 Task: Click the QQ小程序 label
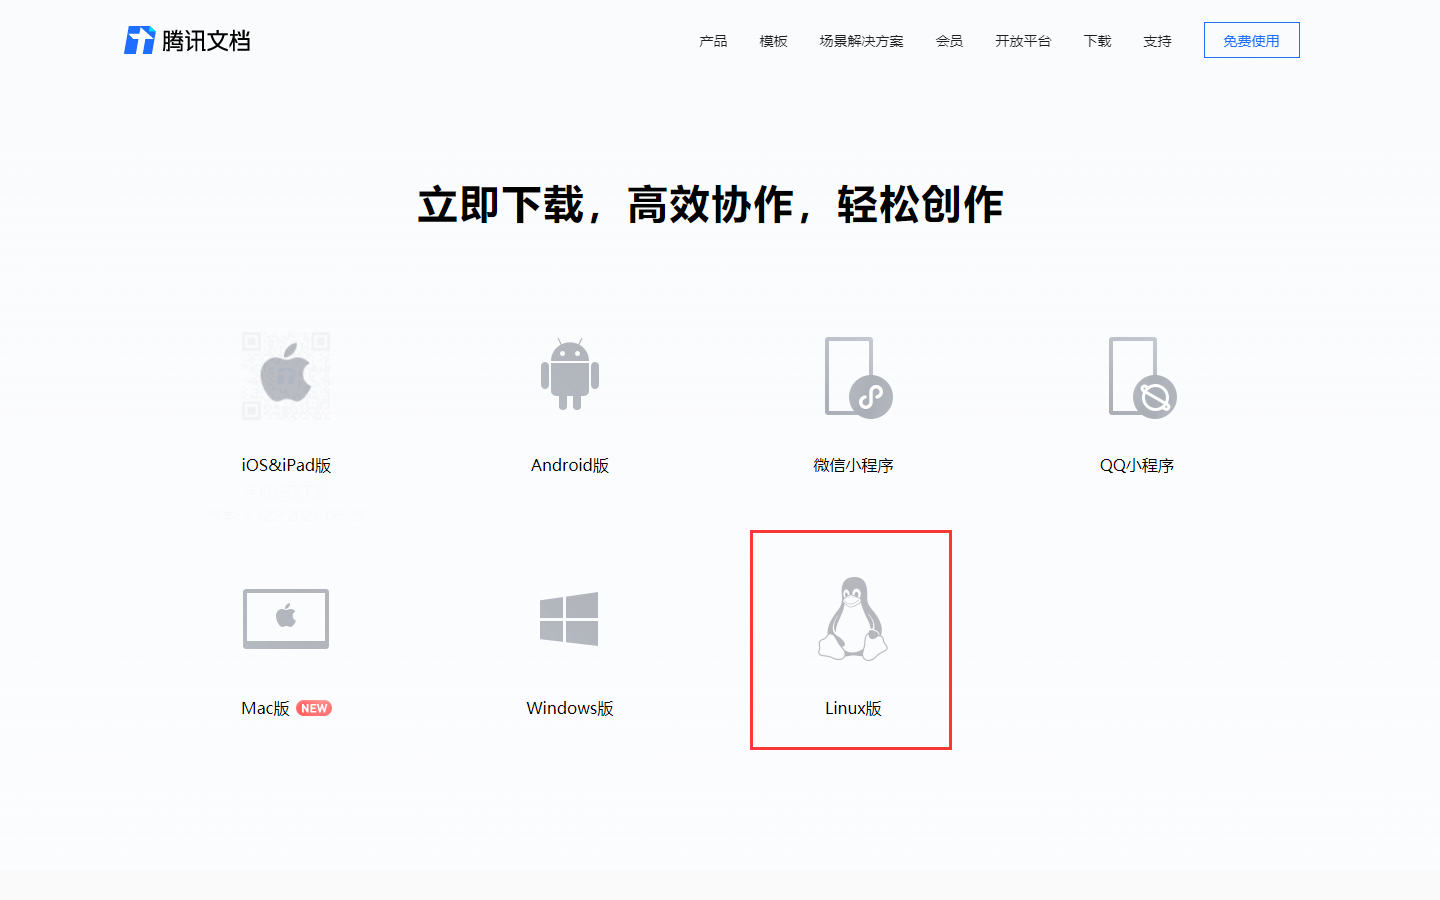tap(1137, 465)
